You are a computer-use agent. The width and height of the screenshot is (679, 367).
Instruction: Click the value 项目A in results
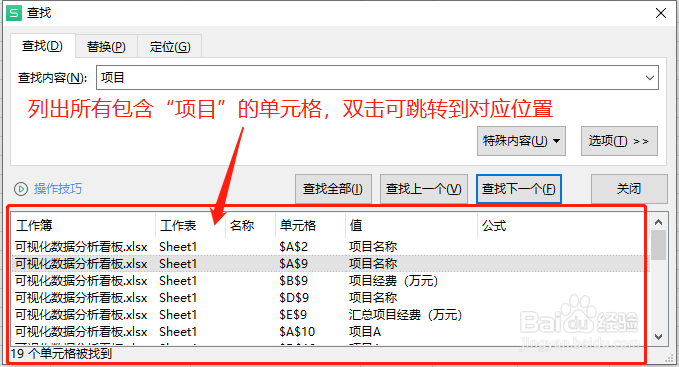click(x=365, y=332)
